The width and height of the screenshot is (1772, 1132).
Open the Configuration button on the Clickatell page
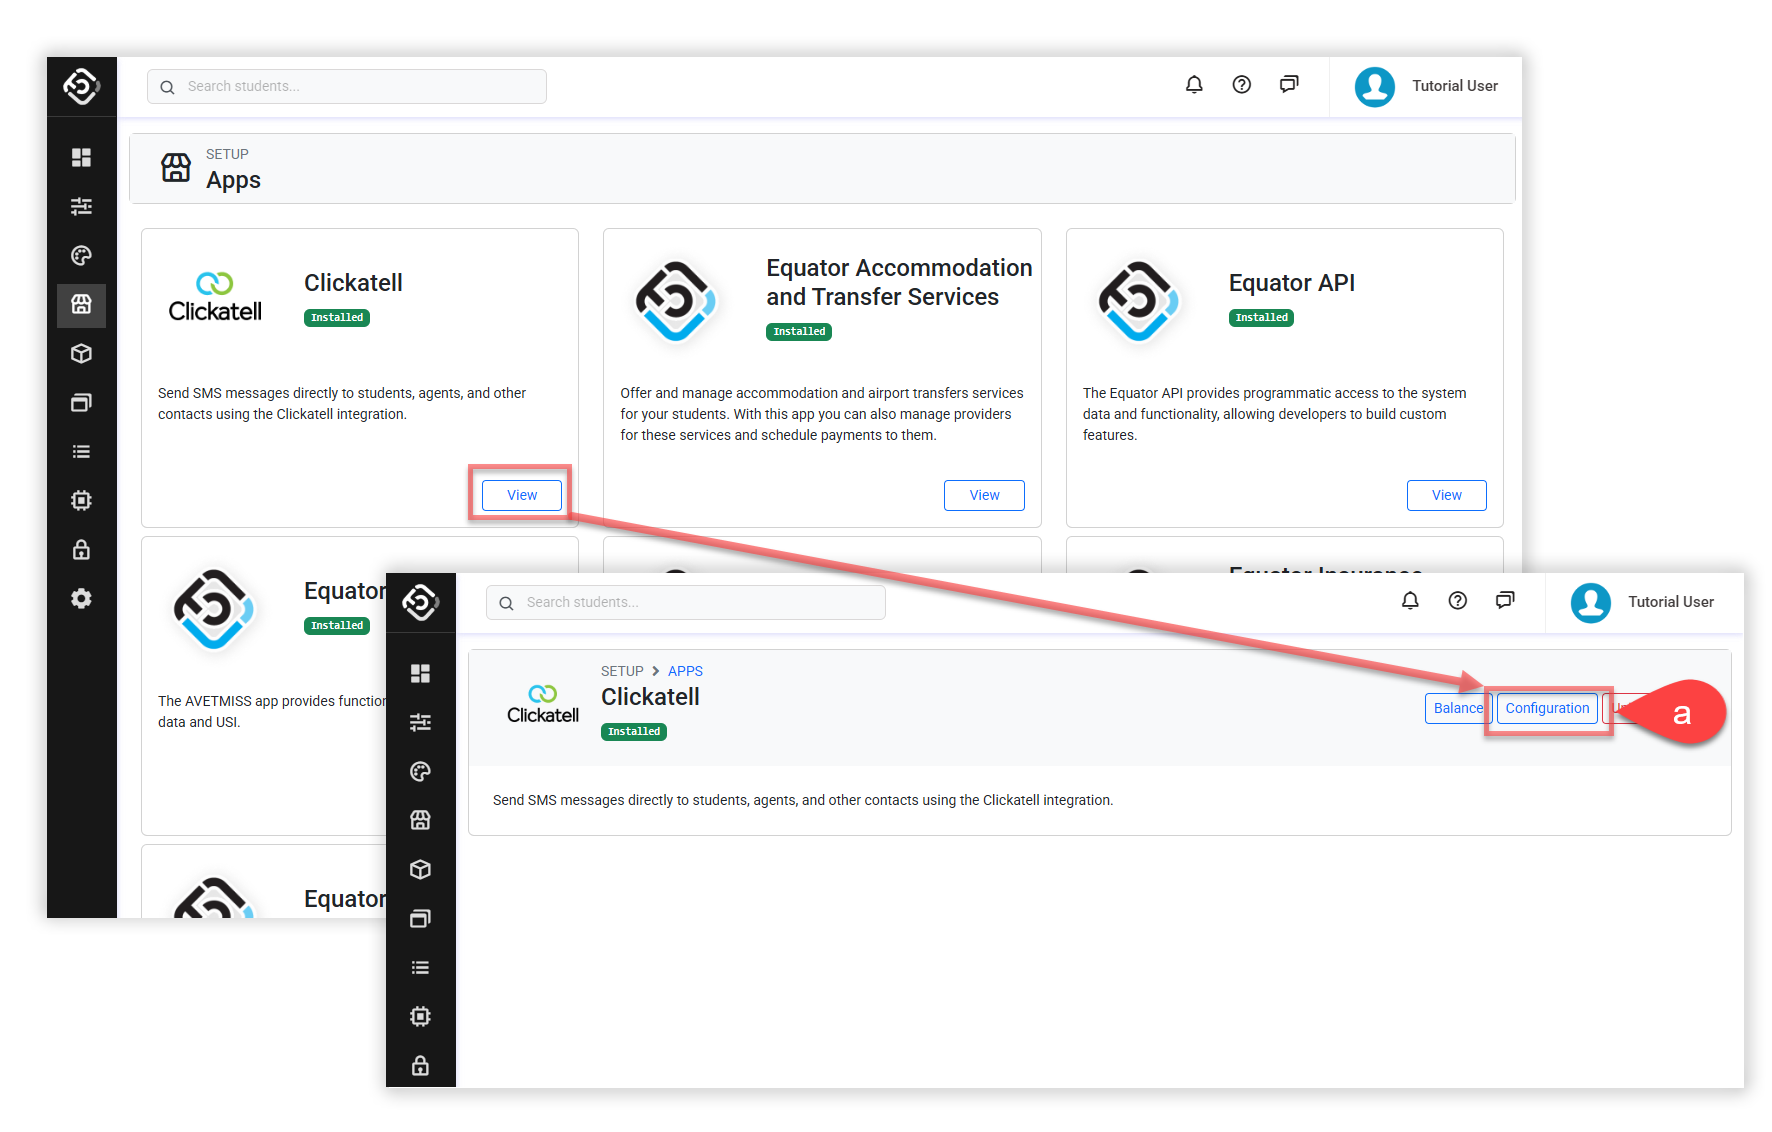click(x=1546, y=708)
